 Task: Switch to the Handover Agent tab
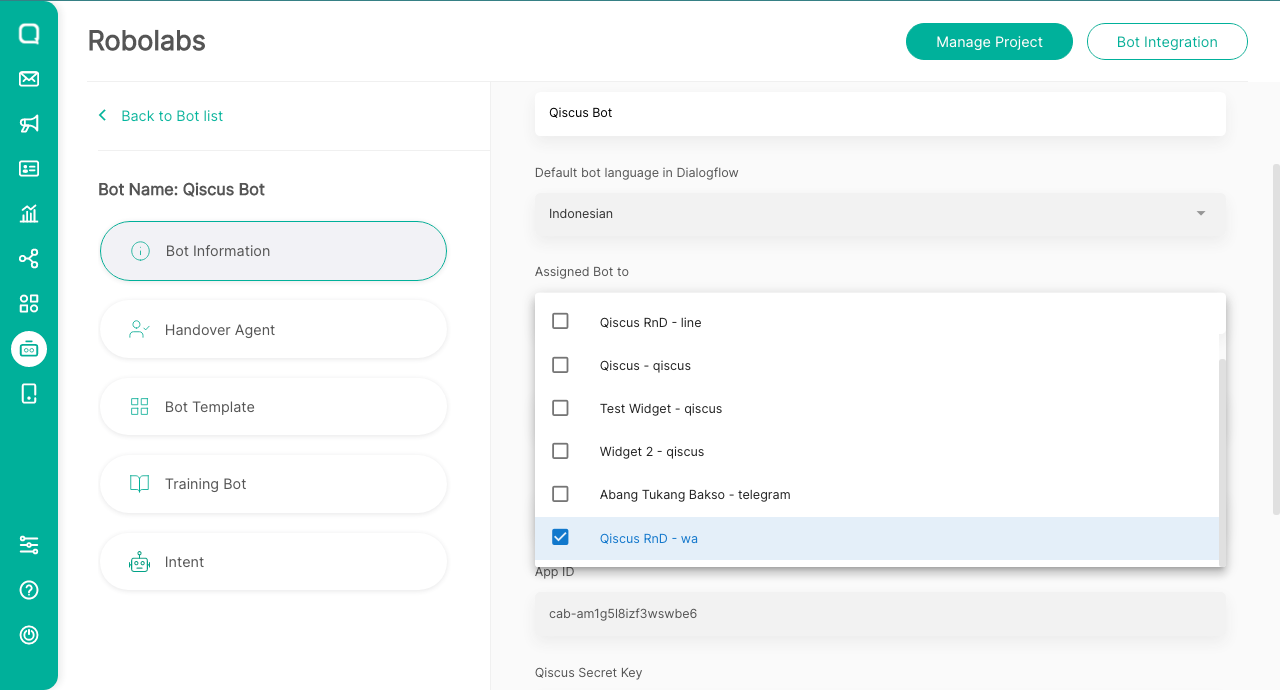273,330
